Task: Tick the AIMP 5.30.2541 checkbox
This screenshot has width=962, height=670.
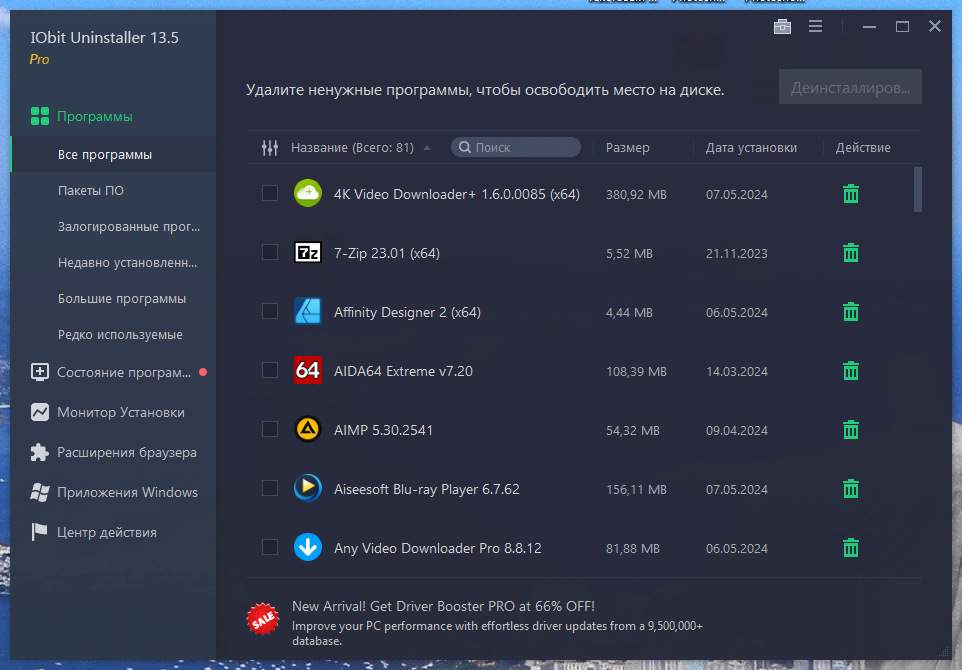Action: pos(270,429)
